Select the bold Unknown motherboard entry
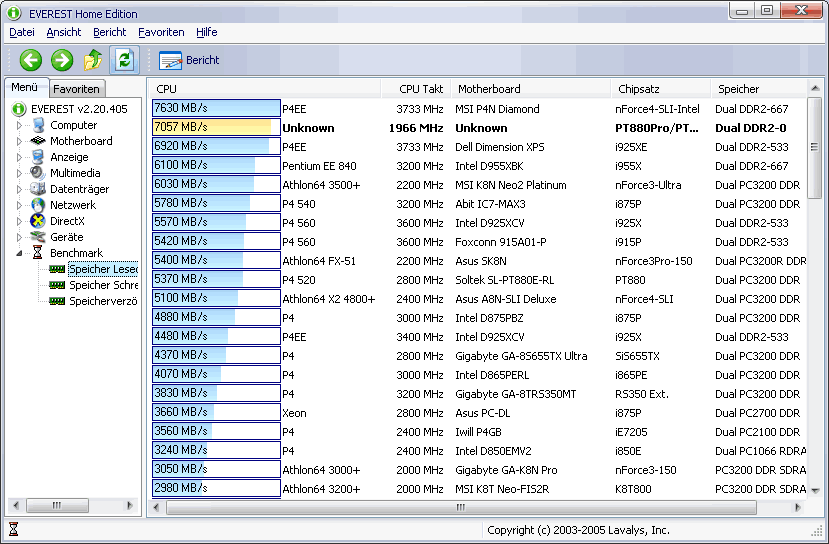This screenshot has height=544, width=829. point(481,128)
